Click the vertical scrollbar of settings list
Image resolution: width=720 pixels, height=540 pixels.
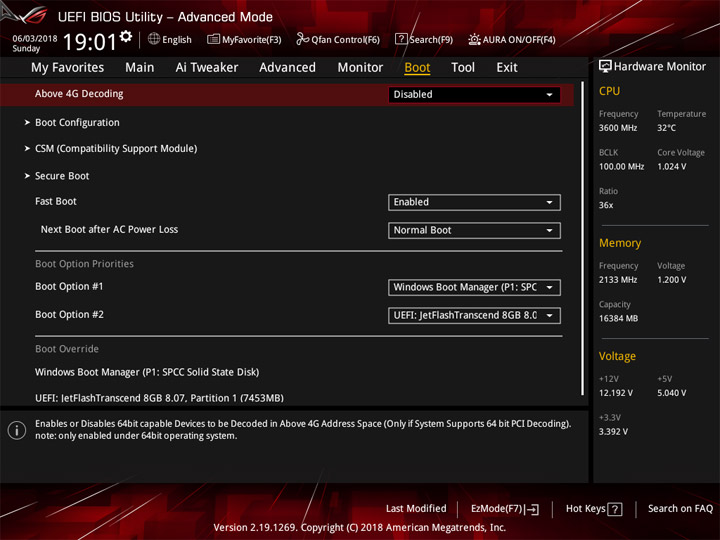pos(583,239)
